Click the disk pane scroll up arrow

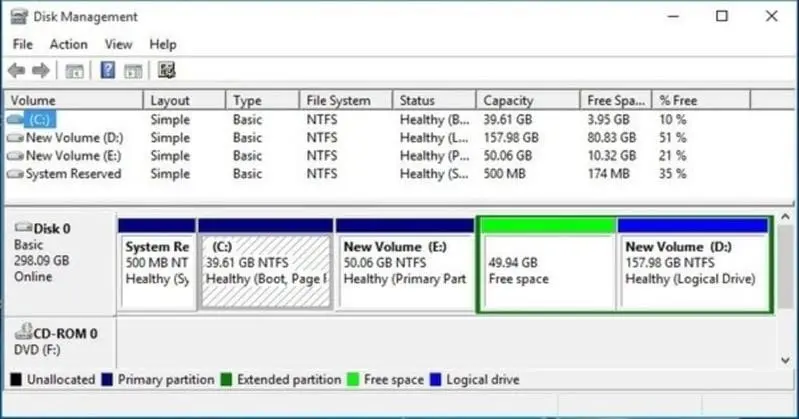click(785, 217)
